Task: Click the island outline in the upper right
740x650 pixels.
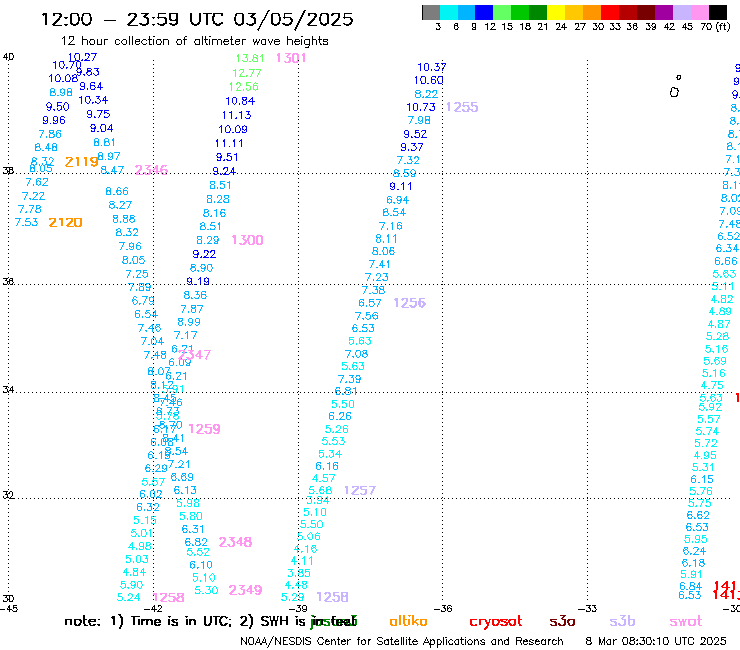Action: point(674,92)
